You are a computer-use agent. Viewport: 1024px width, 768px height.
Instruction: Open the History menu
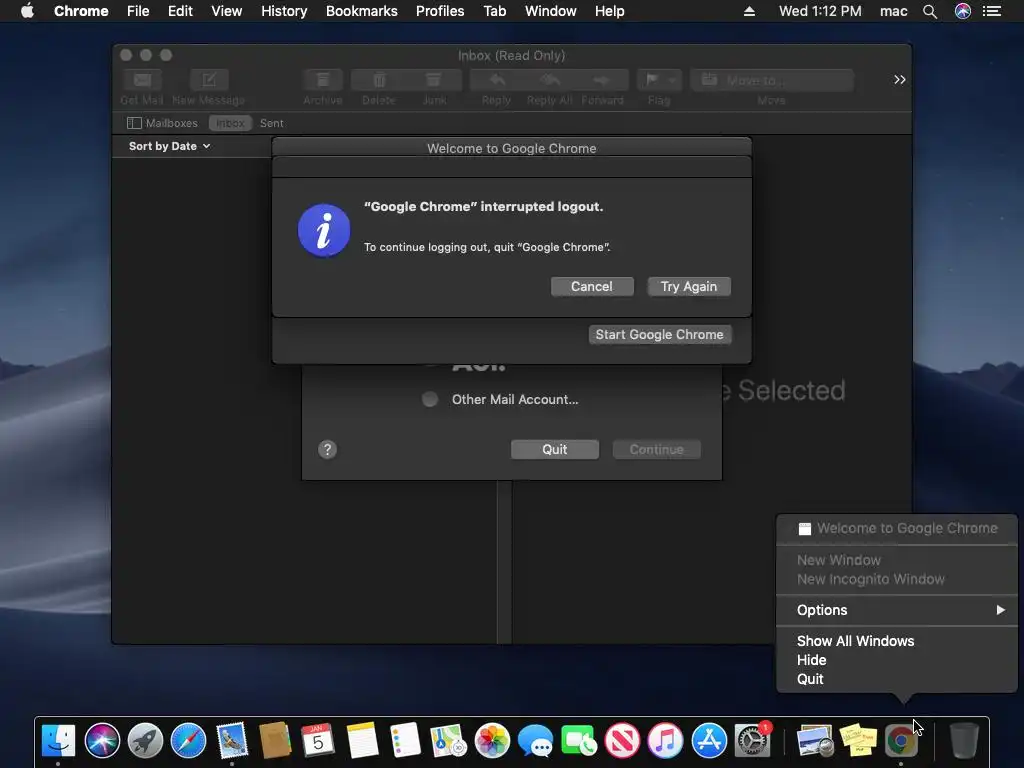click(283, 11)
